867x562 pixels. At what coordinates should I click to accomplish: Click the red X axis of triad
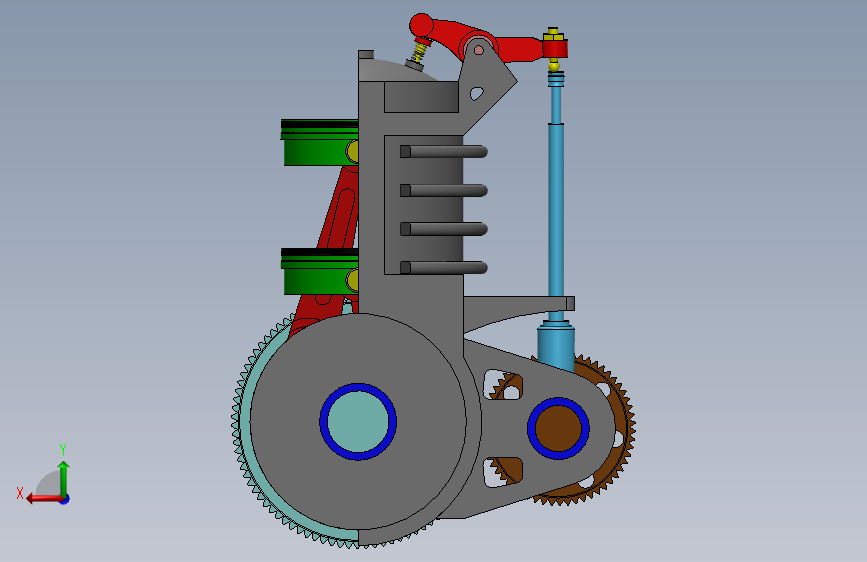[44, 498]
